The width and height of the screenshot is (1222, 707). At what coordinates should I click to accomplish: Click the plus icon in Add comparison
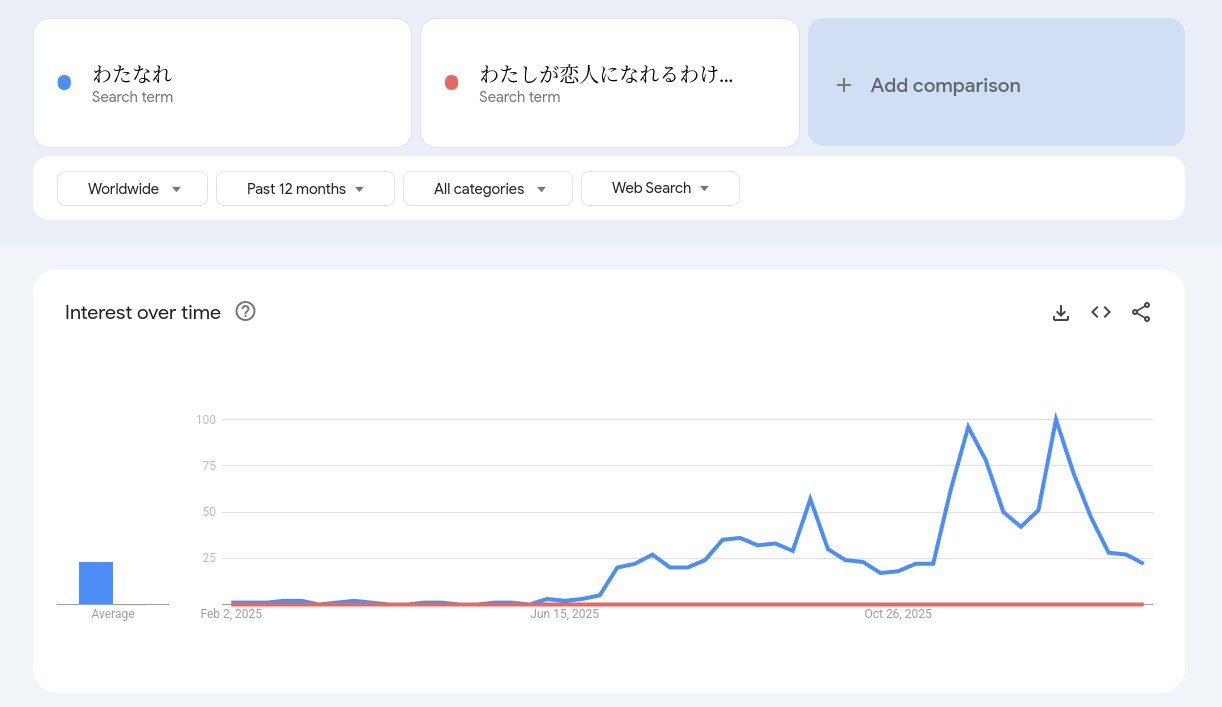pyautogui.click(x=844, y=85)
